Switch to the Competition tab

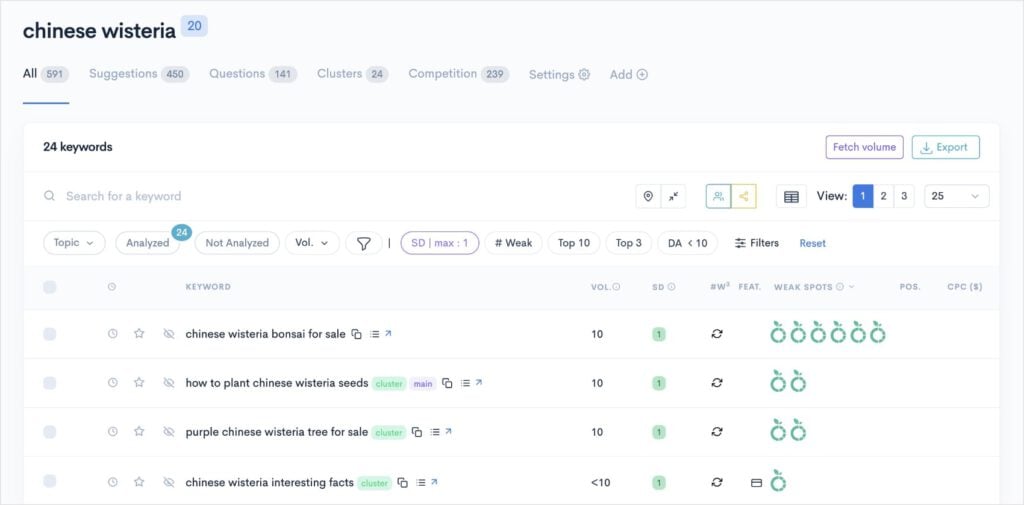[458, 74]
